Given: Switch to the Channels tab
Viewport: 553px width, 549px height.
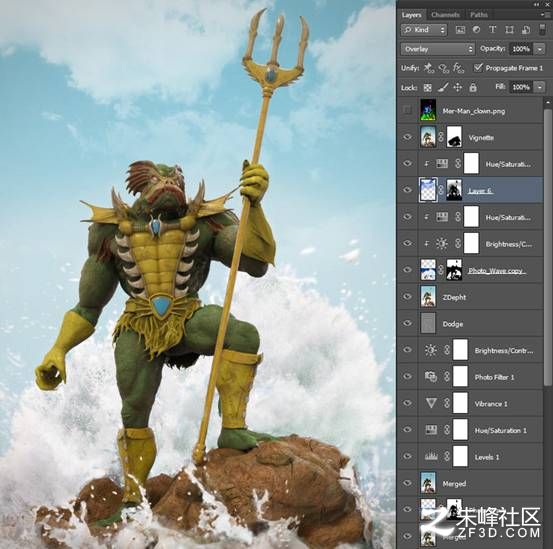Looking at the screenshot, I should (445, 15).
